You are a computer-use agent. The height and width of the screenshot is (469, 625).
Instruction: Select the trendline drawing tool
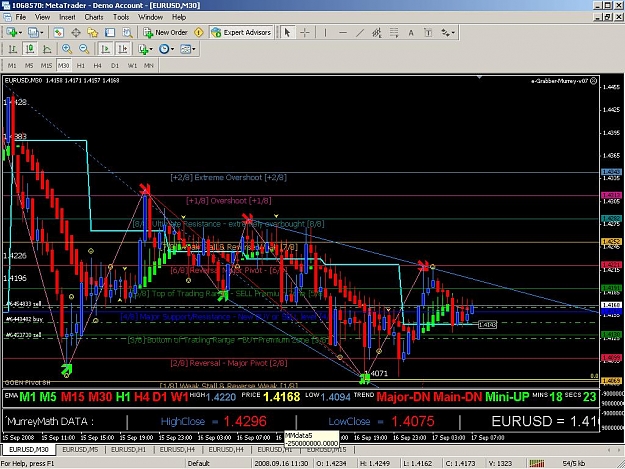(x=360, y=33)
